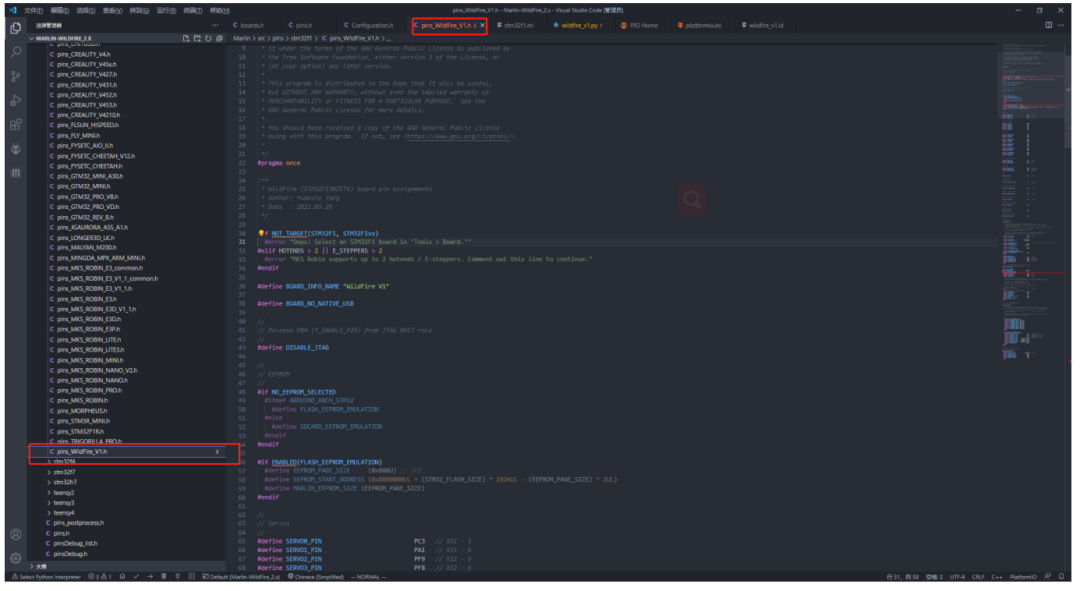
Task: Click errors and warnings count in status bar
Action: pos(99,577)
